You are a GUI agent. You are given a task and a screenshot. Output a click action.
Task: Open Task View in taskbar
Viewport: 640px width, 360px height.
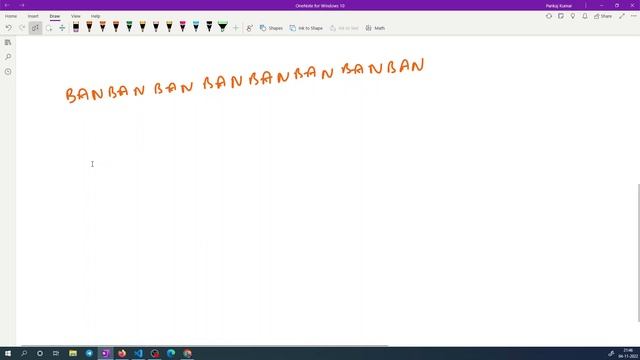[x=56, y=353]
